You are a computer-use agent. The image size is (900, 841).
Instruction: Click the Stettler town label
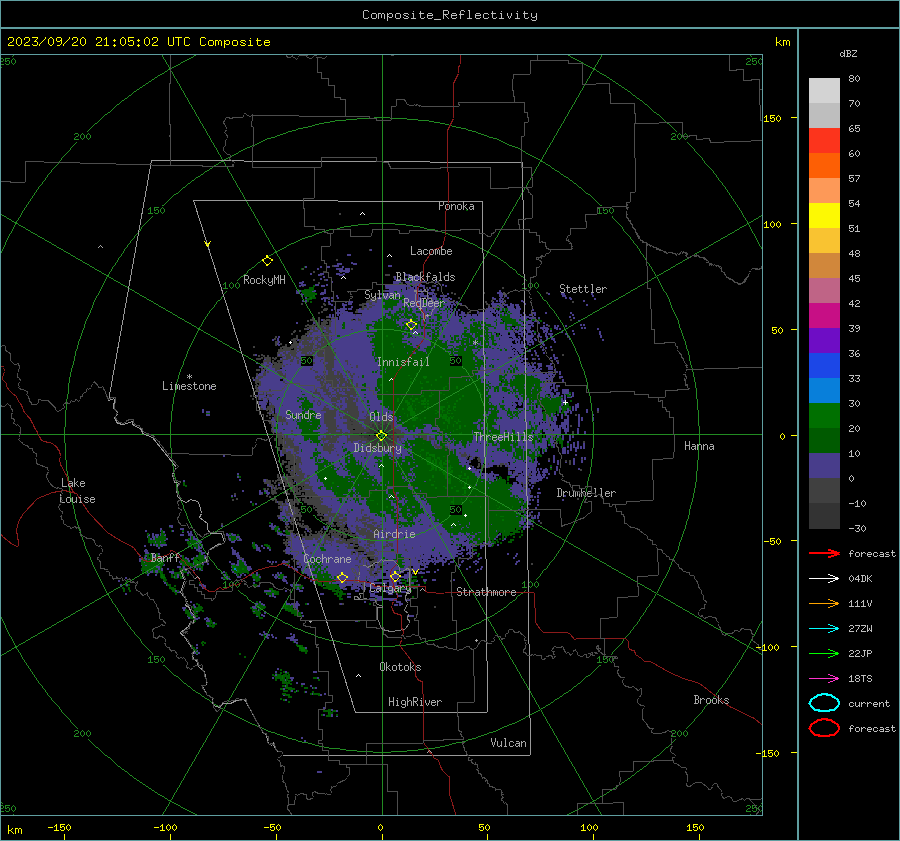pos(583,289)
